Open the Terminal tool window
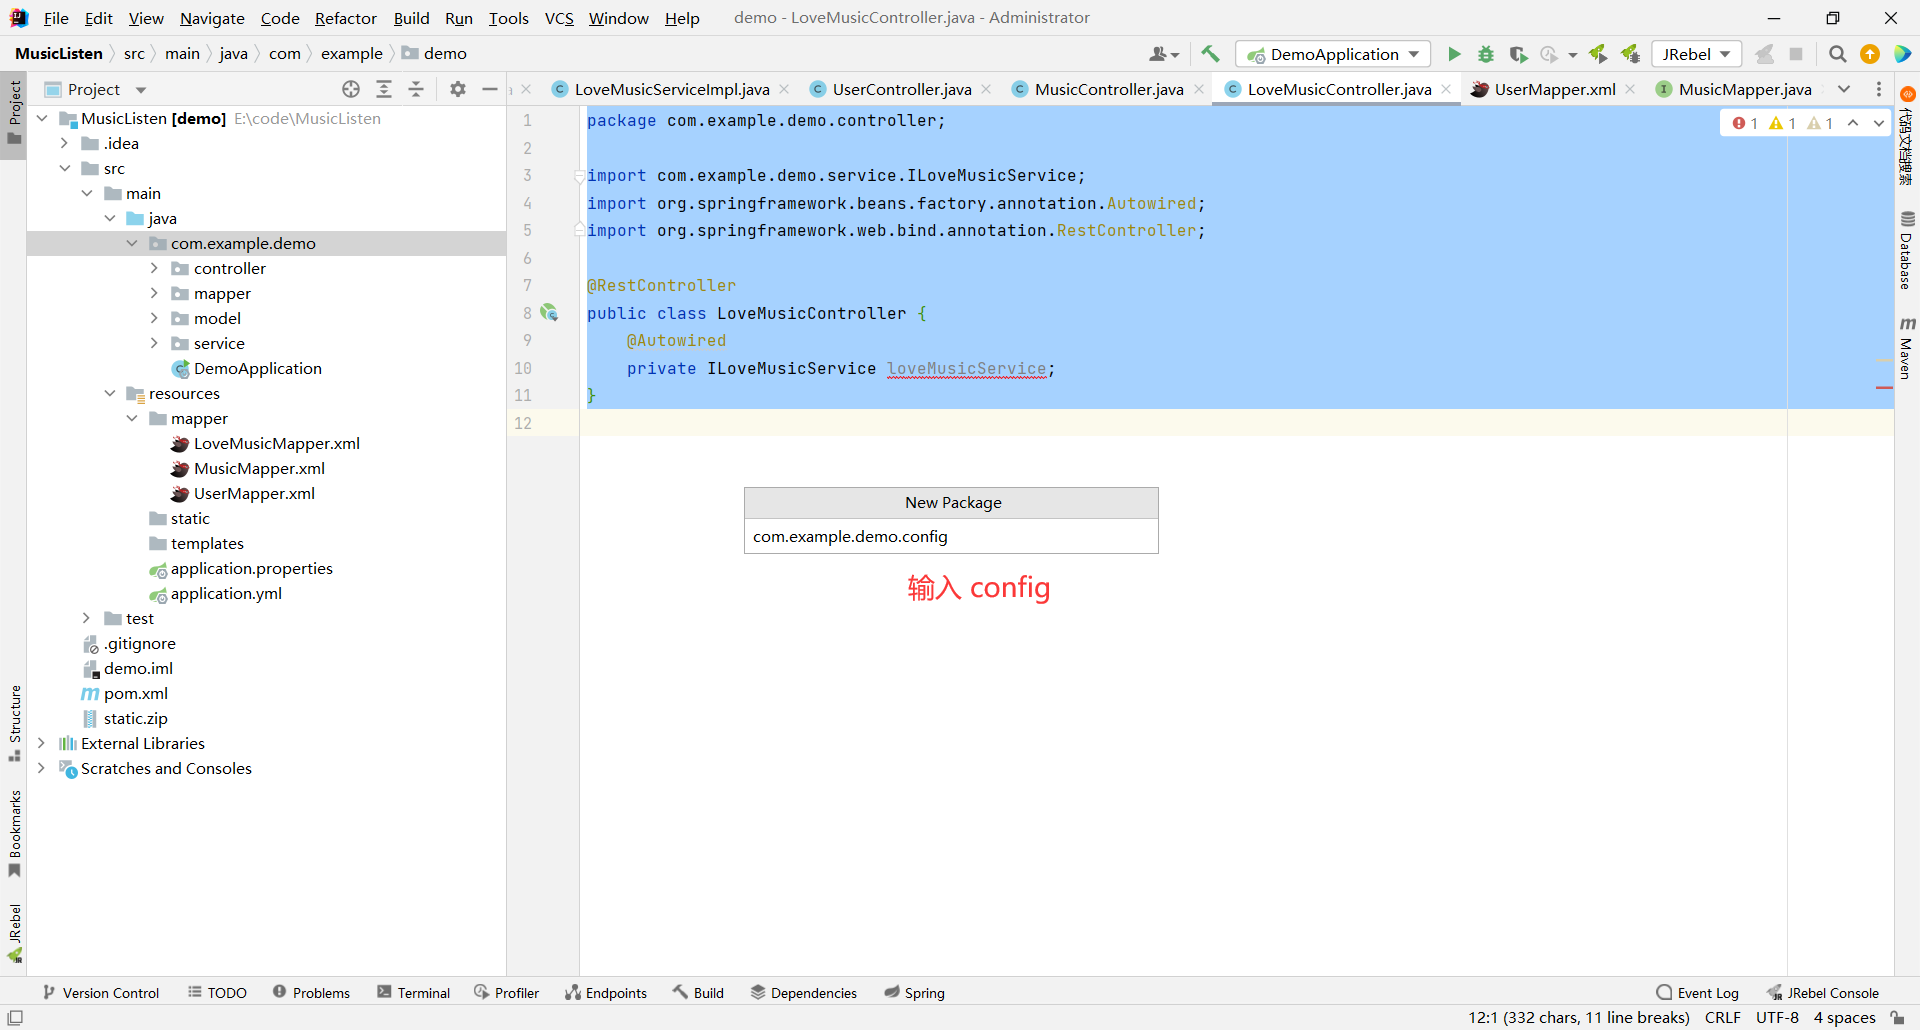Image resolution: width=1920 pixels, height=1030 pixels. coord(413,992)
